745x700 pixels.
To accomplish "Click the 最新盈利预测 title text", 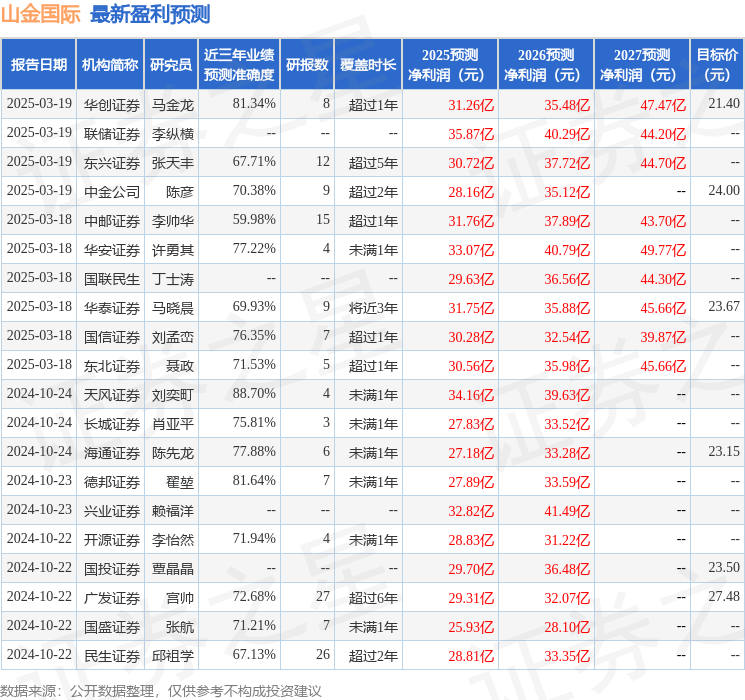I will 150,14.
